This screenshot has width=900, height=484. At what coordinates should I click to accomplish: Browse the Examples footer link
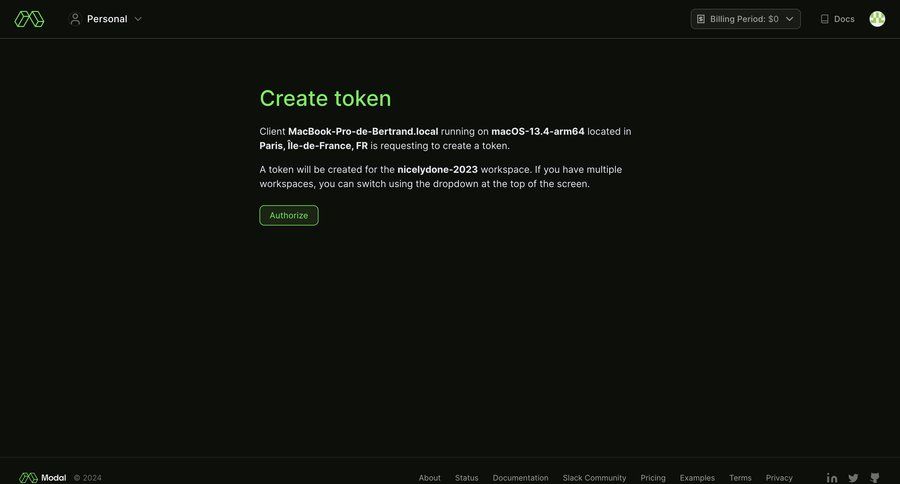click(697, 478)
